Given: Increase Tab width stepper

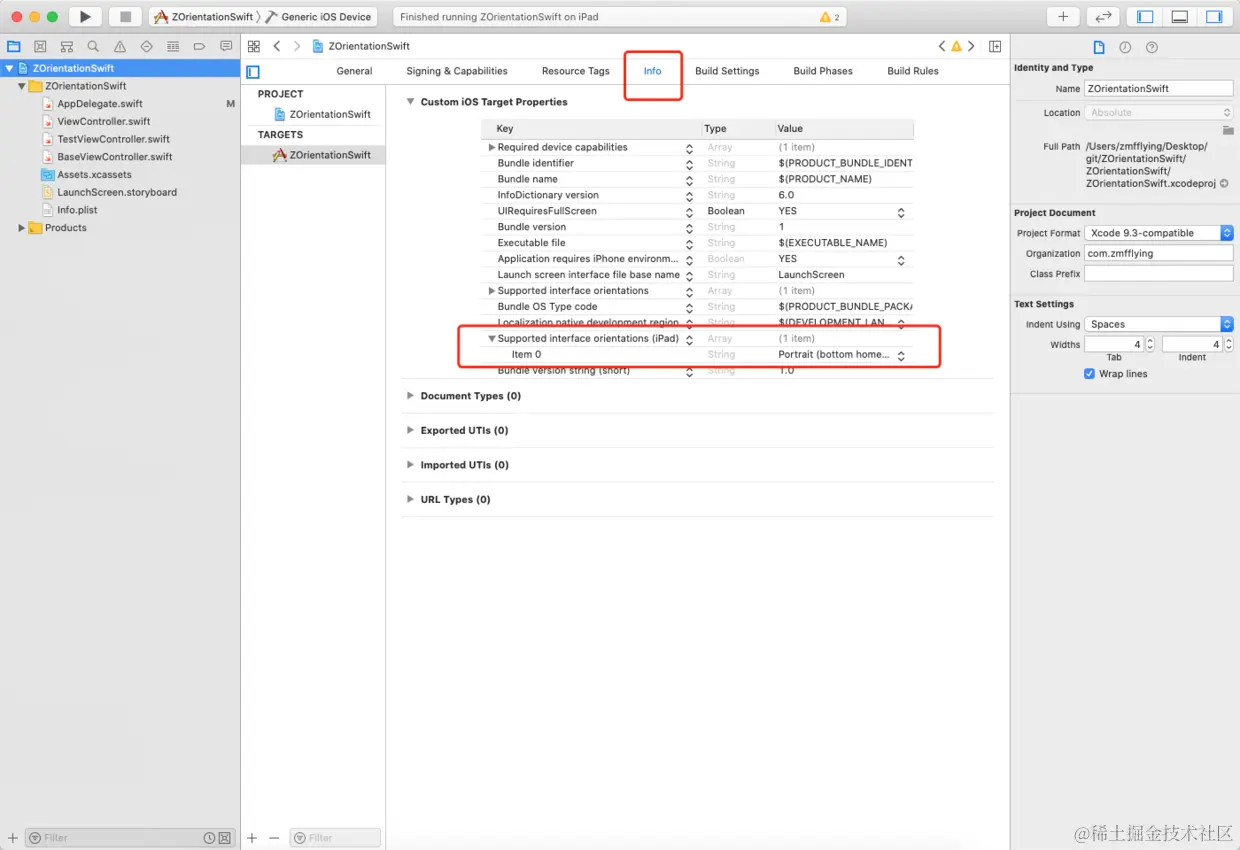Looking at the screenshot, I should point(1150,341).
